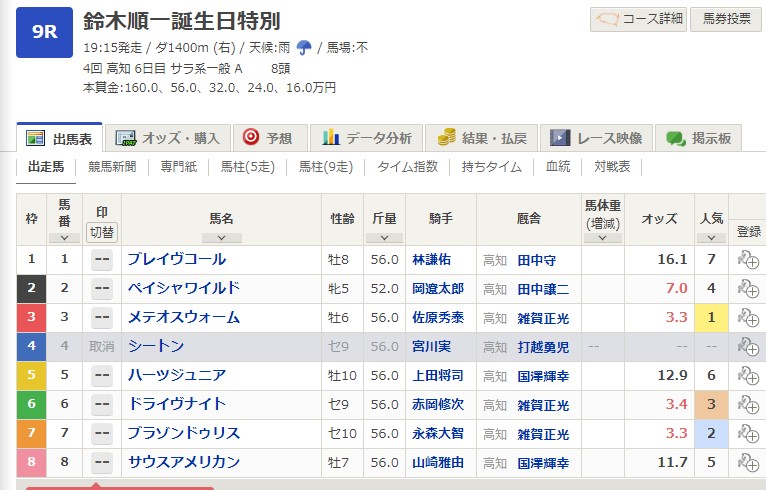Click the register icon for ハーツジュニア

(x=748, y=375)
